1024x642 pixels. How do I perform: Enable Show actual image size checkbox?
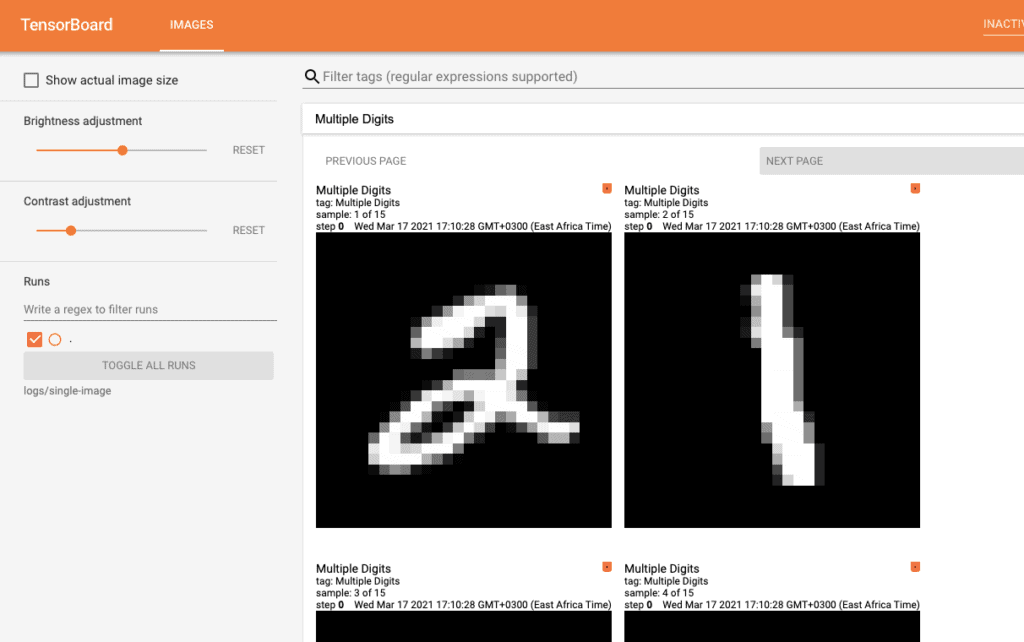31,80
